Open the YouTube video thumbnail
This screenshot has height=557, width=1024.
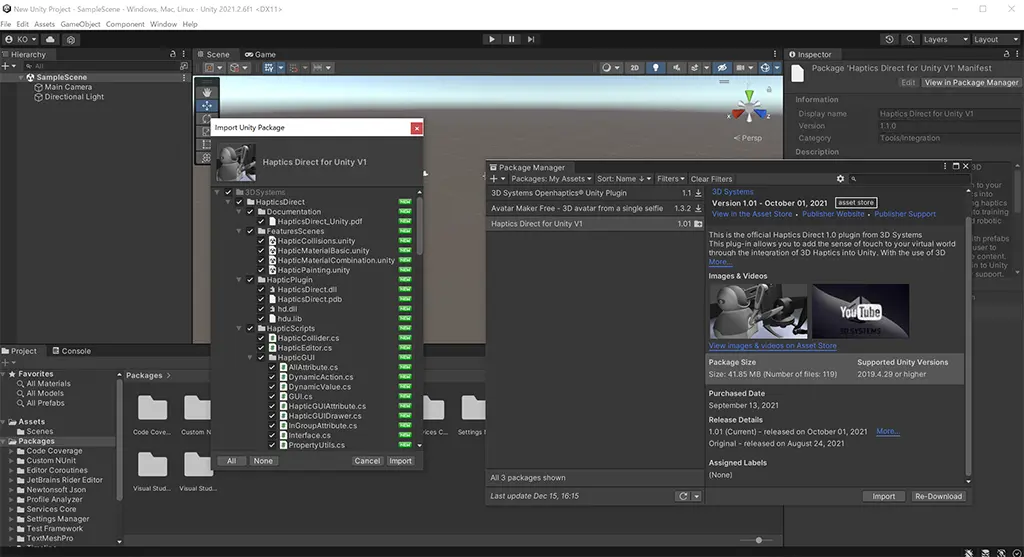[861, 311]
